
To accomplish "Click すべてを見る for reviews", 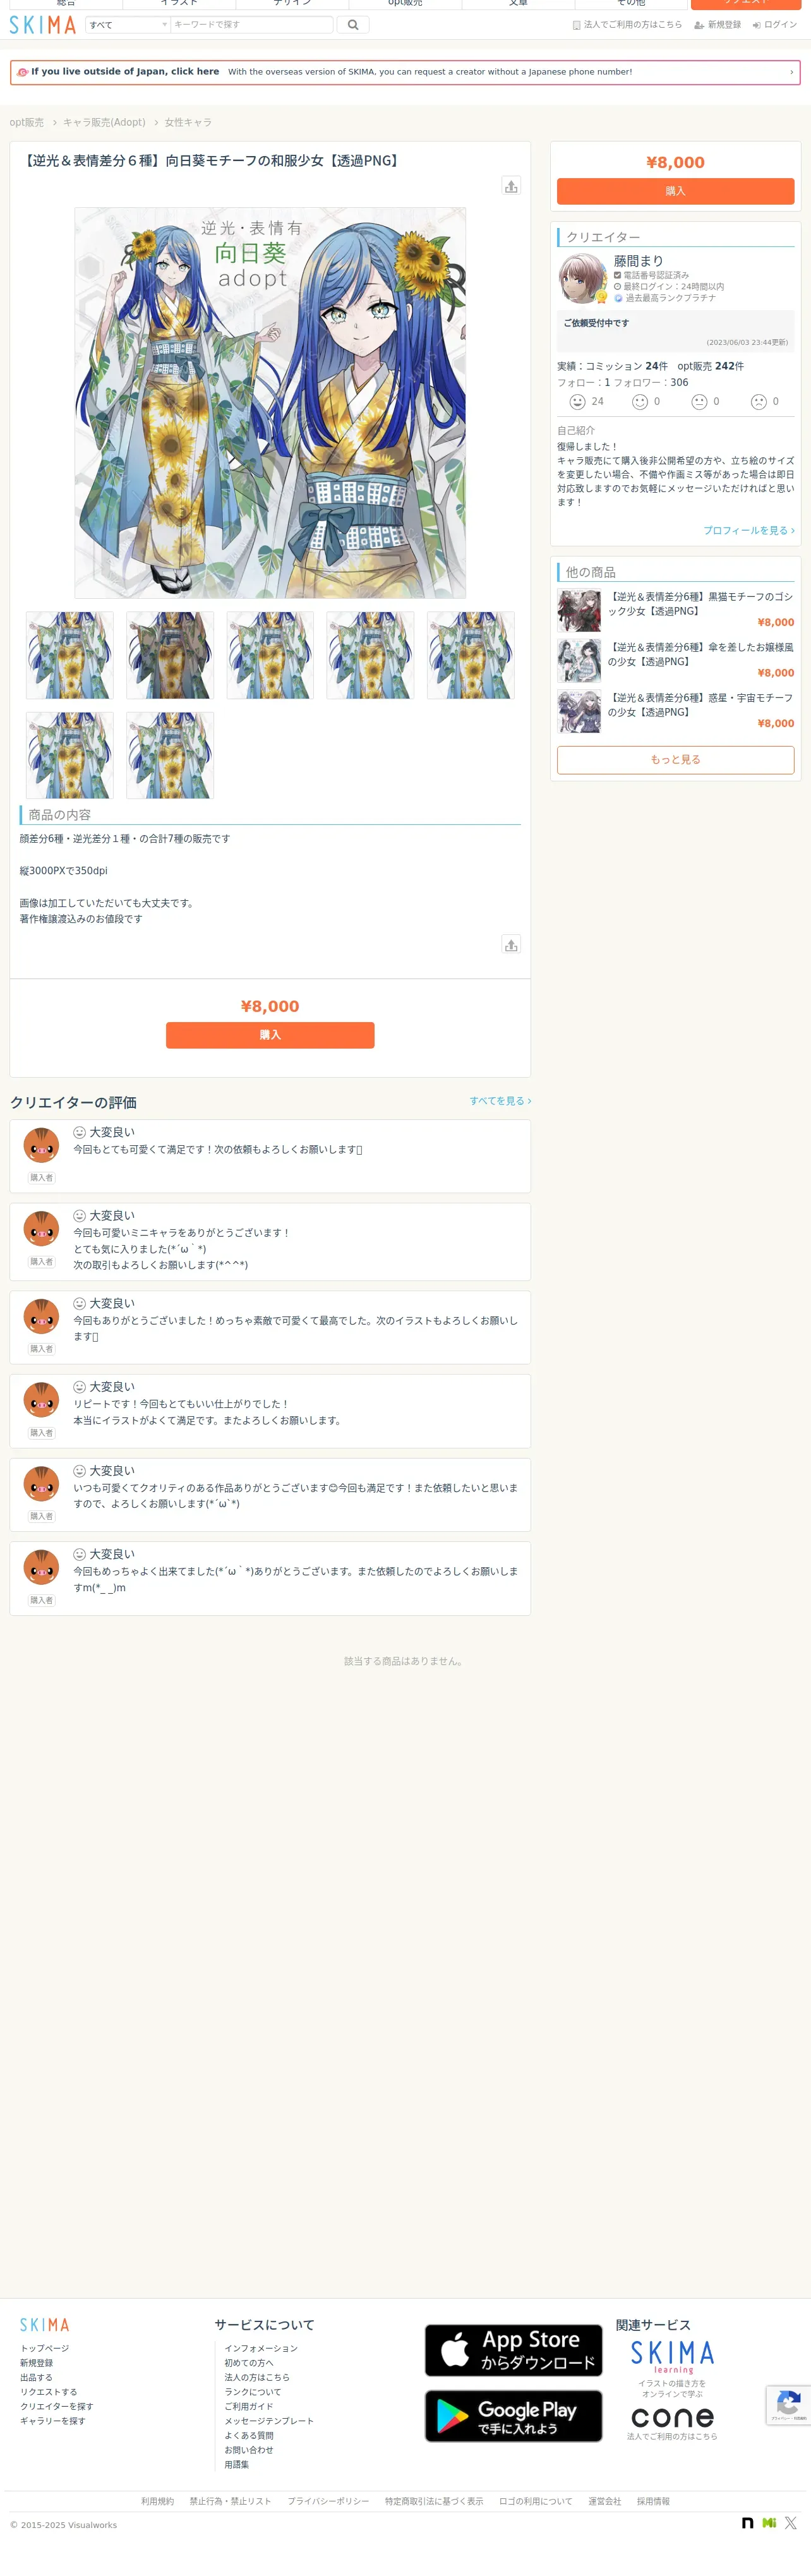I will pyautogui.click(x=500, y=1101).
